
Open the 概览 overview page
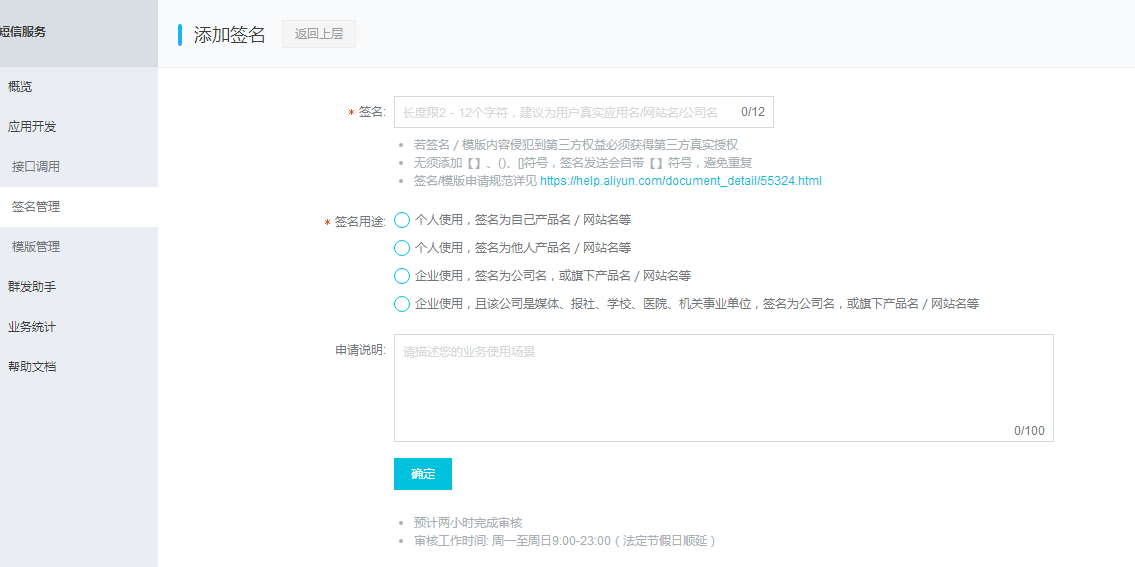(20, 87)
